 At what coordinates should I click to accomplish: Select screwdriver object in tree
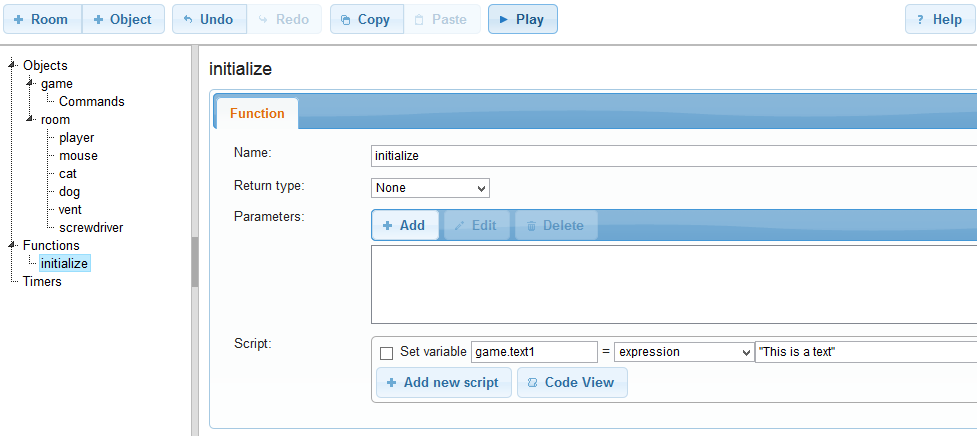point(91,228)
